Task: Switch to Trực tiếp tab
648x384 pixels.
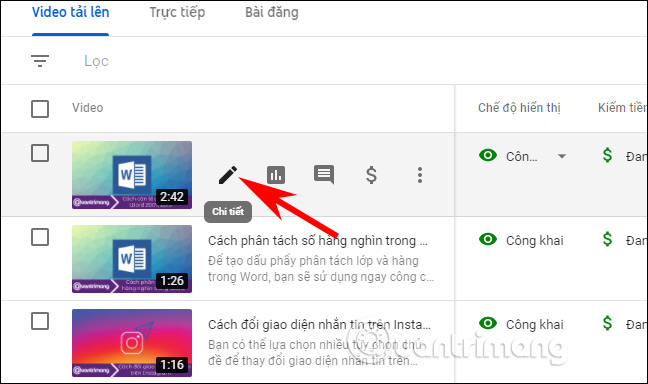Action: 177,12
